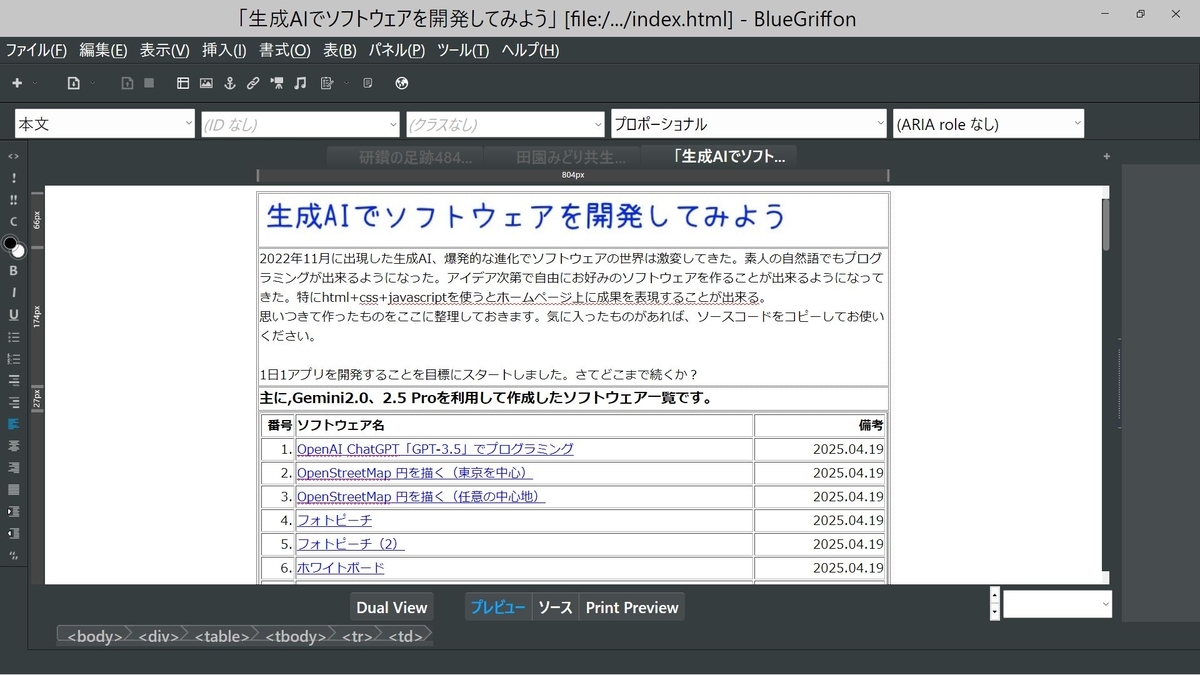Image resolution: width=1200 pixels, height=675 pixels.
Task: Open the (ARIA role なし) dropdown
Action: (988, 124)
